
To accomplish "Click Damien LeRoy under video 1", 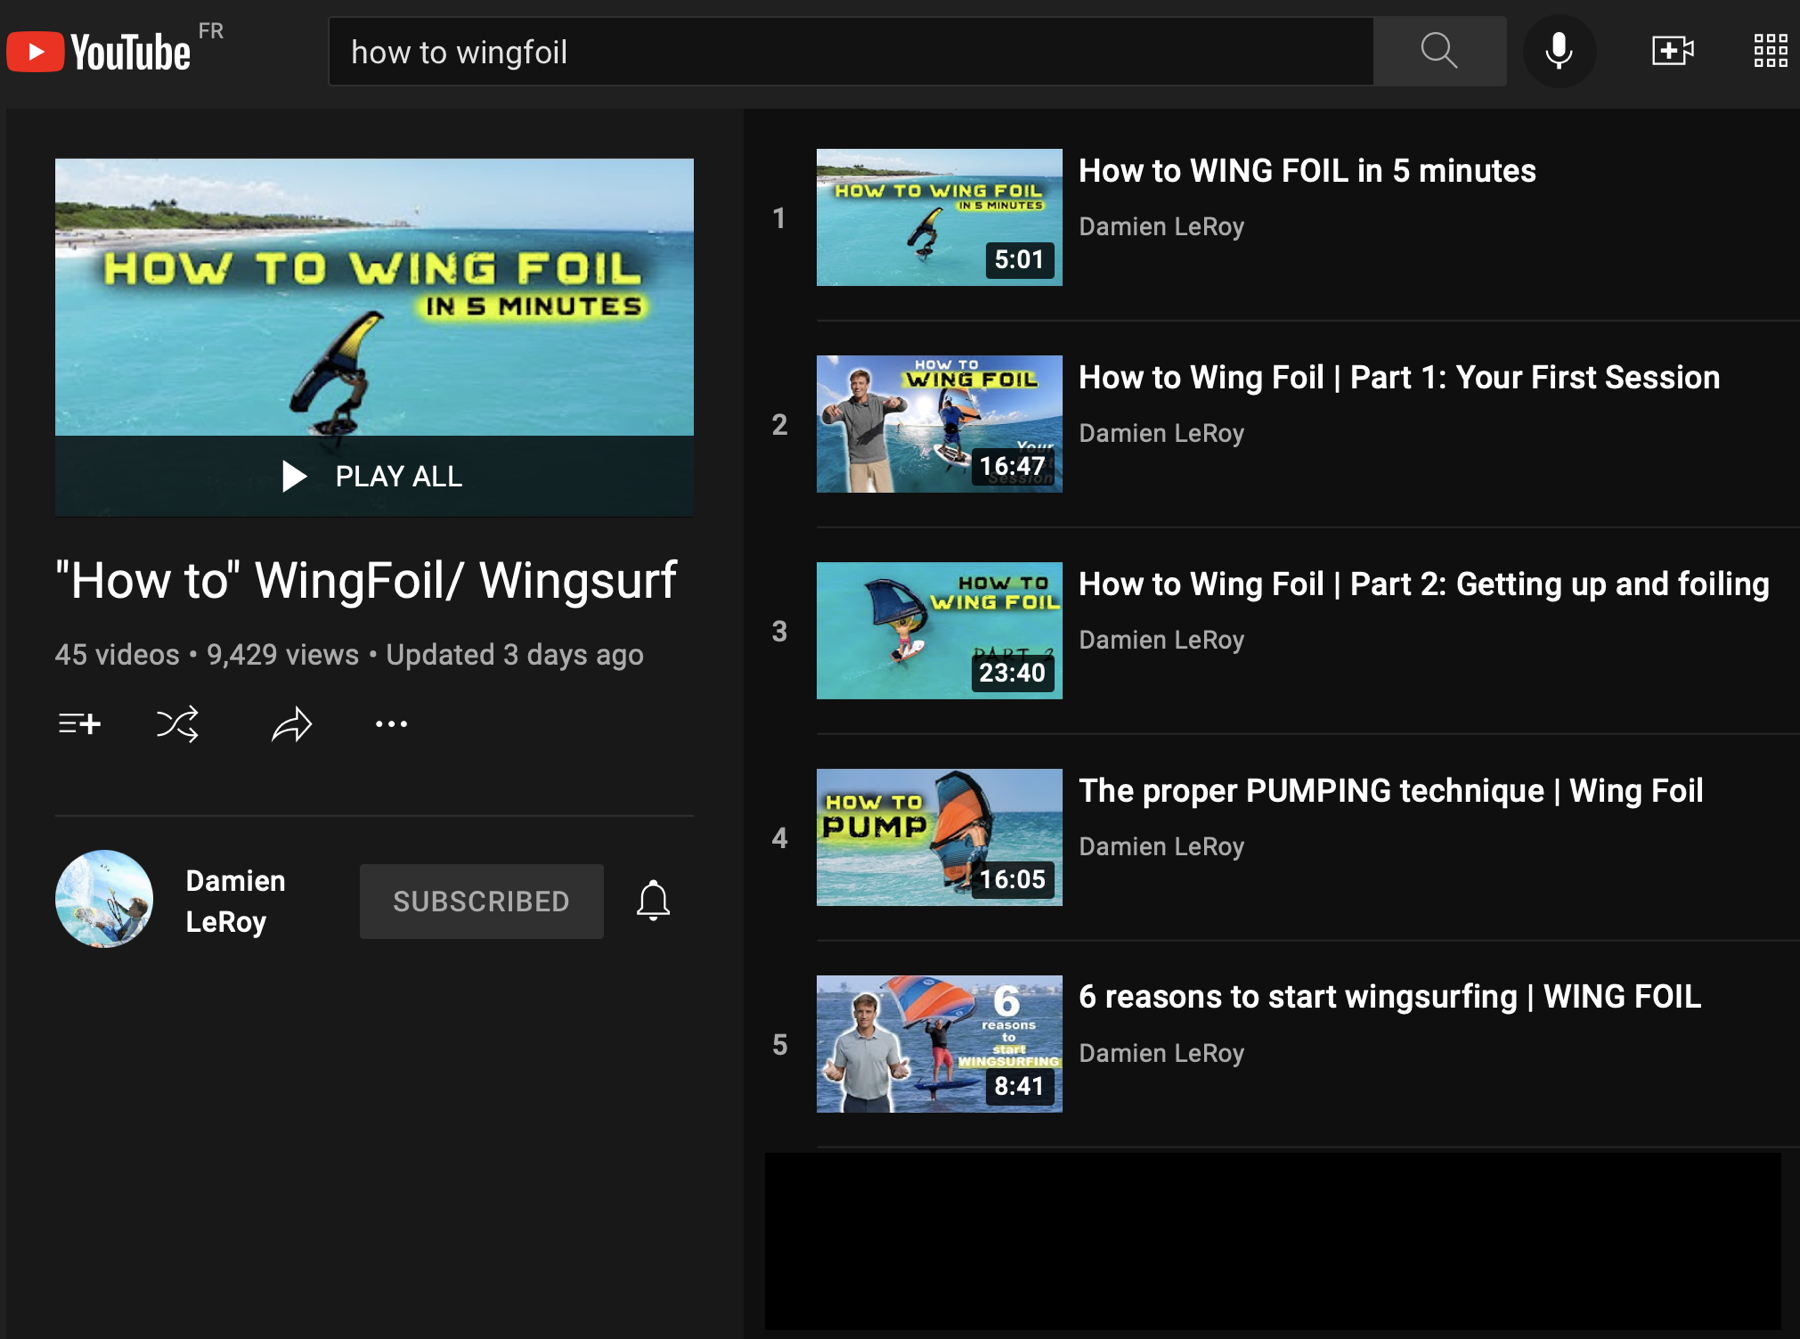I will pos(1161,227).
